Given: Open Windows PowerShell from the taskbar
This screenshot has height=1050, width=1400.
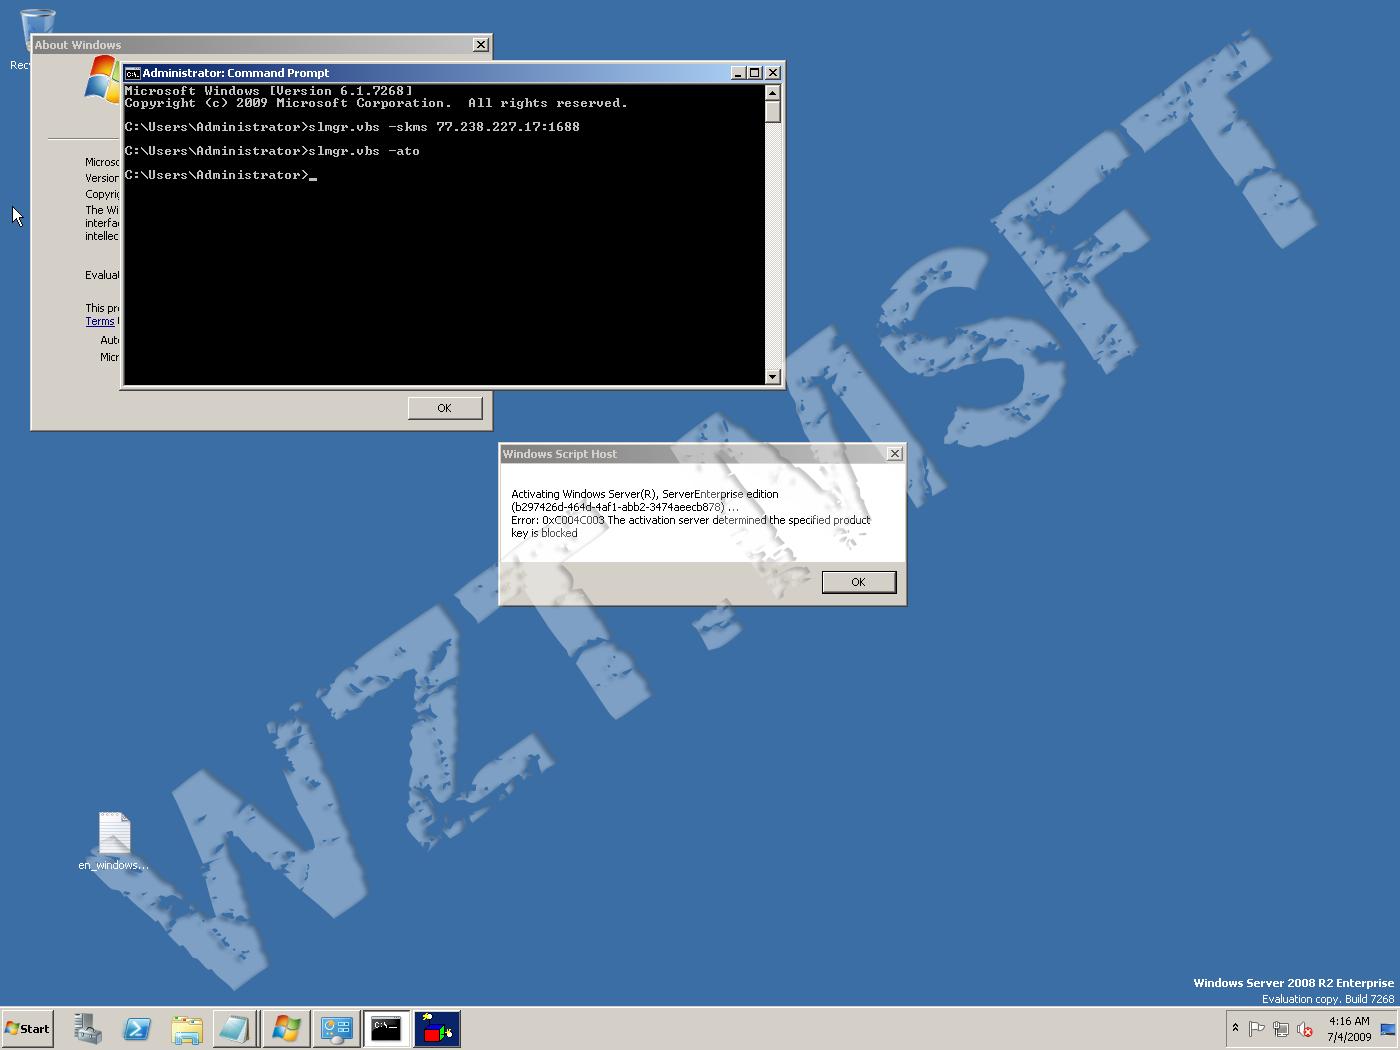Looking at the screenshot, I should (x=137, y=1028).
